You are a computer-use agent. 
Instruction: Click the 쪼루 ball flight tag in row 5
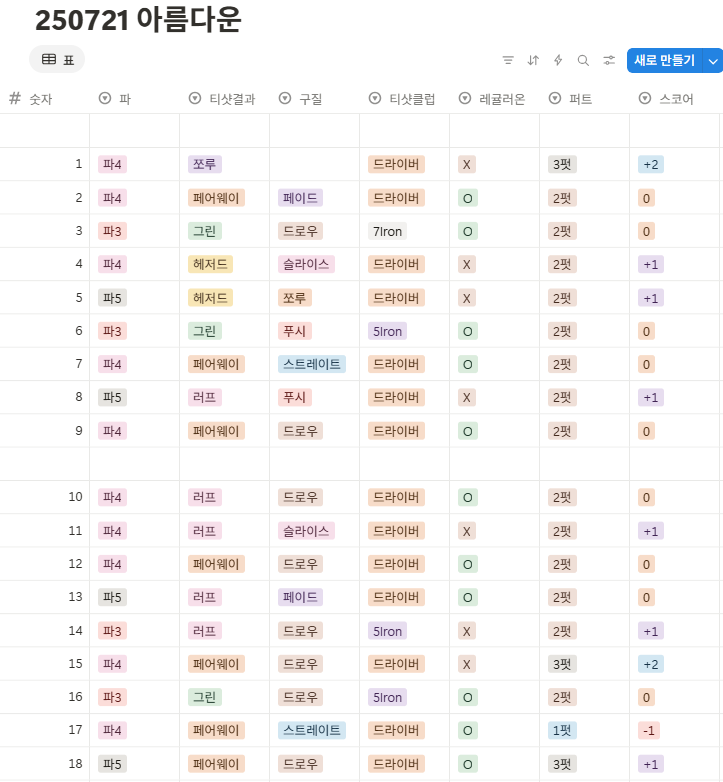click(x=295, y=298)
